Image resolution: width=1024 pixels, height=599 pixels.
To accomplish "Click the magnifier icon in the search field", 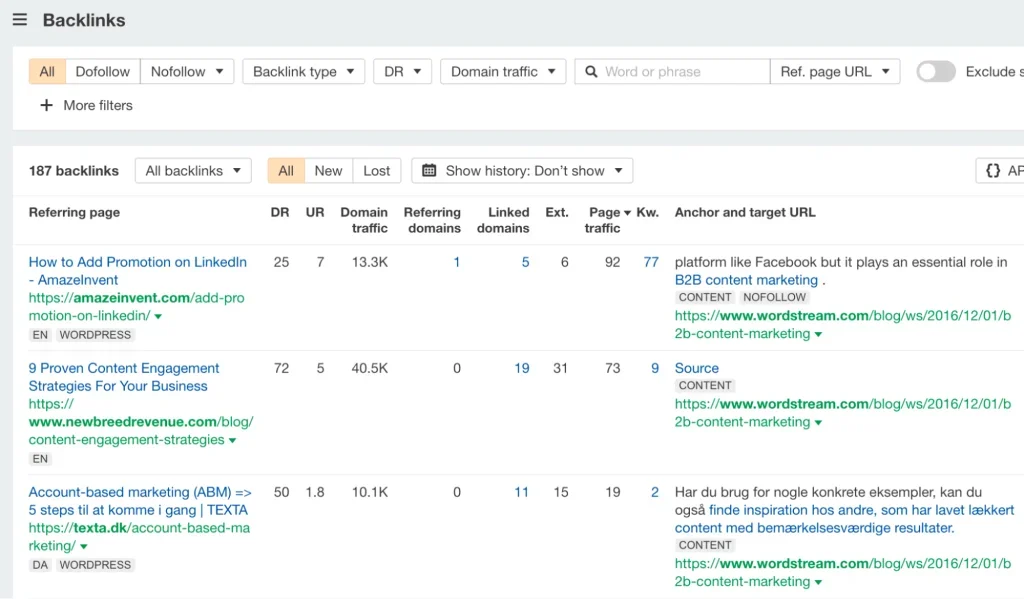I will tap(592, 71).
